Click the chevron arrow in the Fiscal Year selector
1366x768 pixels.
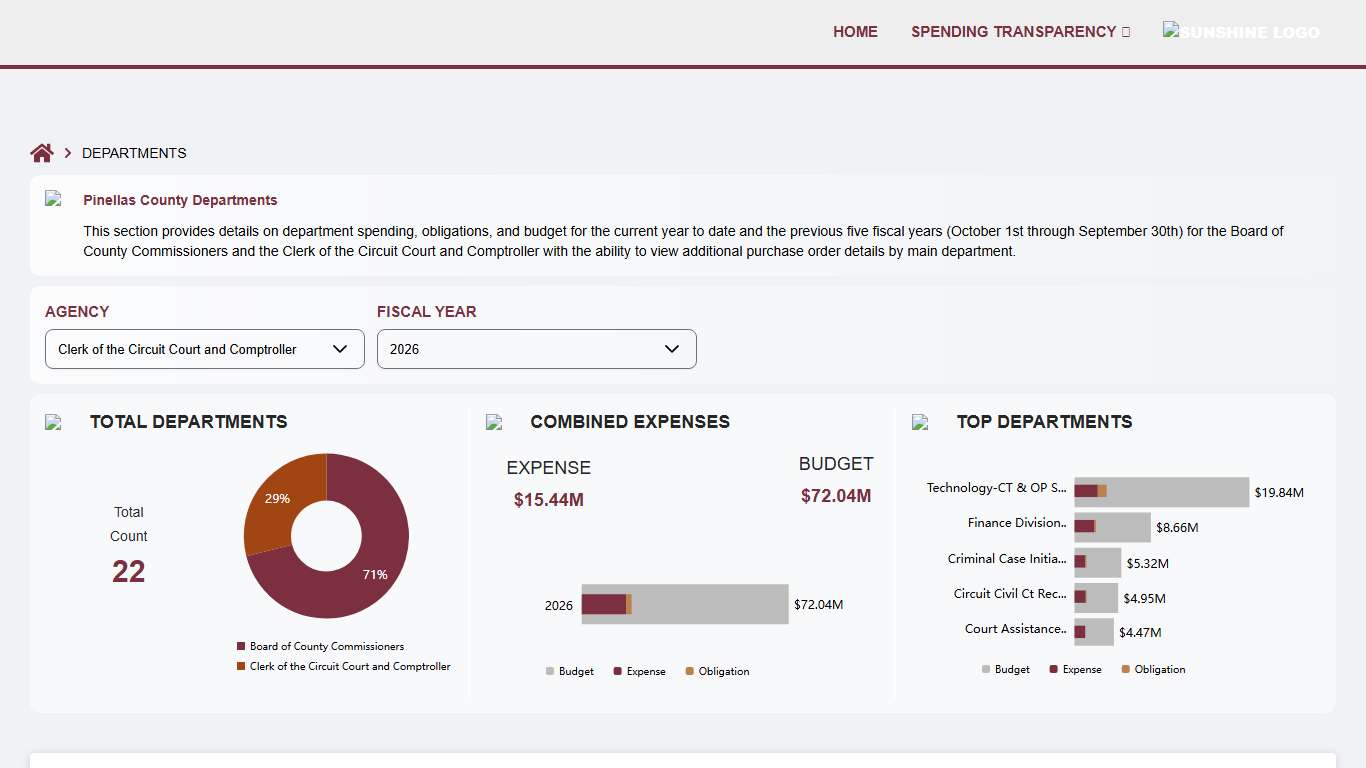click(x=672, y=349)
